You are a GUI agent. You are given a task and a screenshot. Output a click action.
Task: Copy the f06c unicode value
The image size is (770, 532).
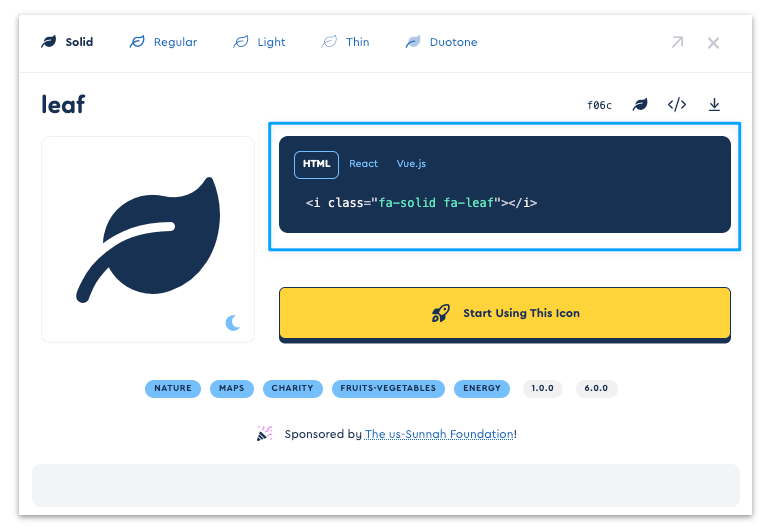599,105
